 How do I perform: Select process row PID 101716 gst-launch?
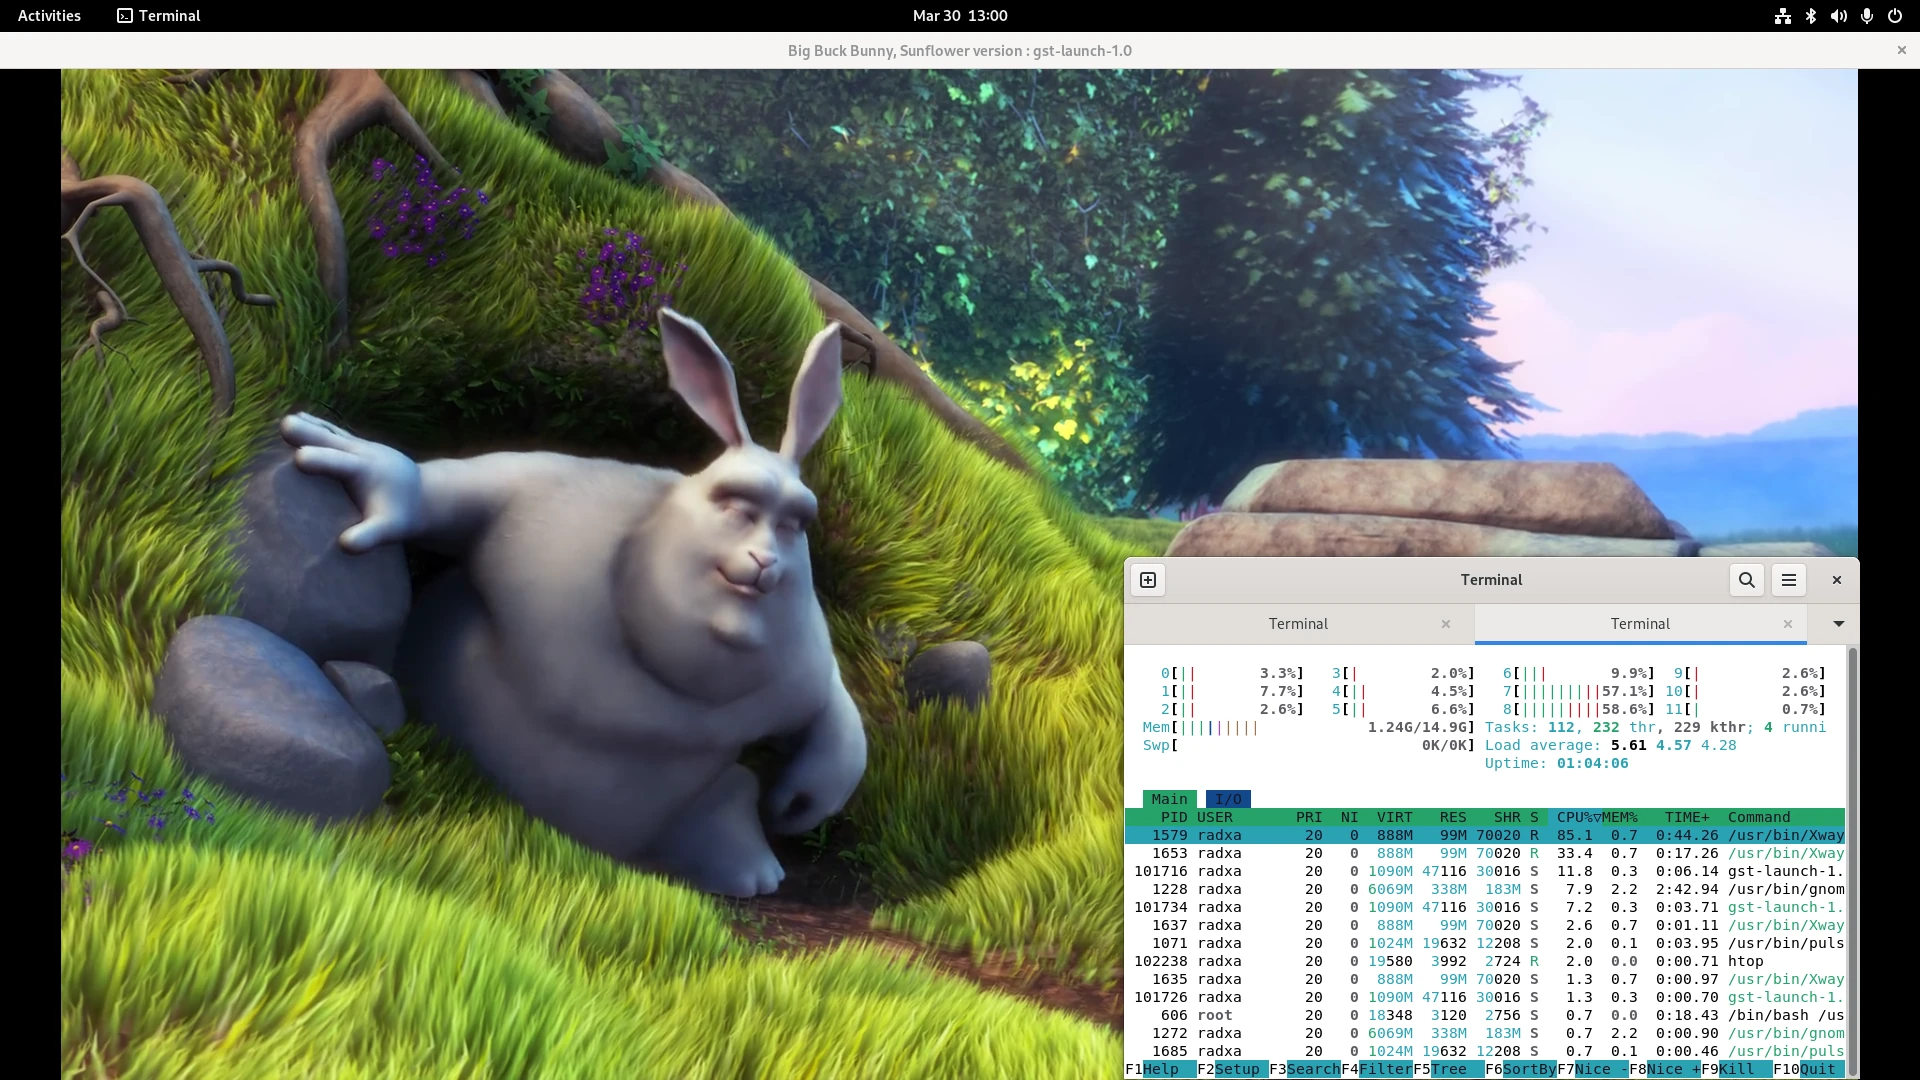point(1485,871)
